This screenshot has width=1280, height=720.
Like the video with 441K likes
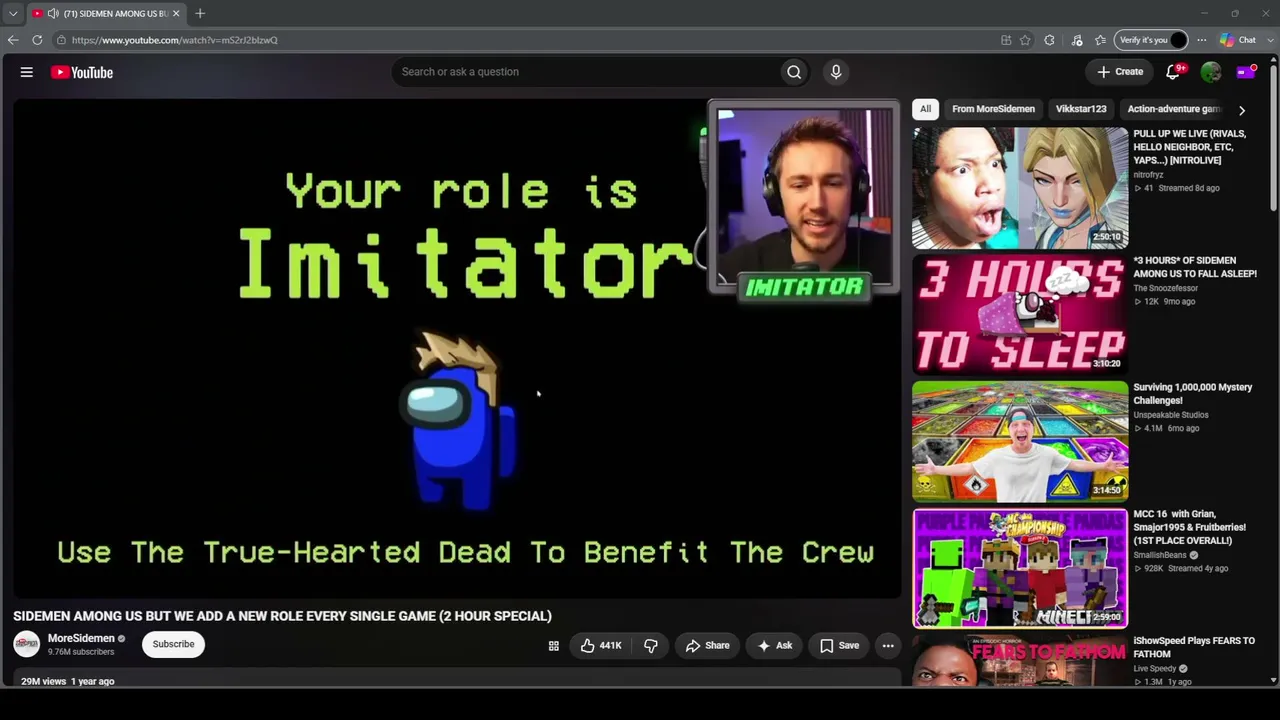[601, 646]
